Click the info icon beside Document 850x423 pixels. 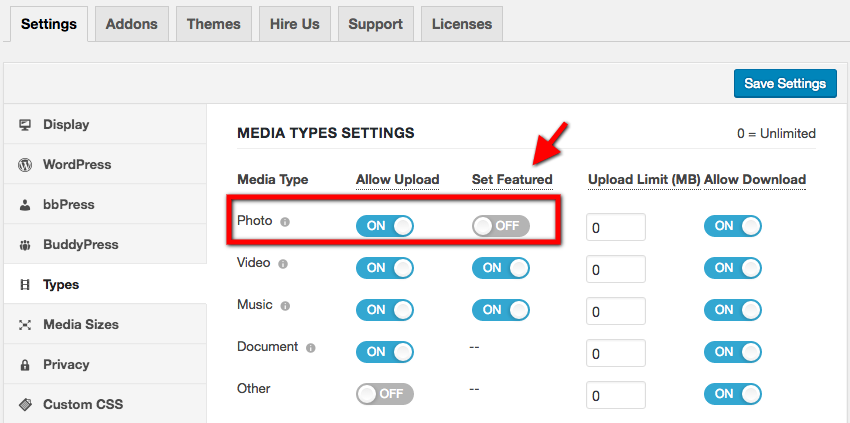(310, 348)
